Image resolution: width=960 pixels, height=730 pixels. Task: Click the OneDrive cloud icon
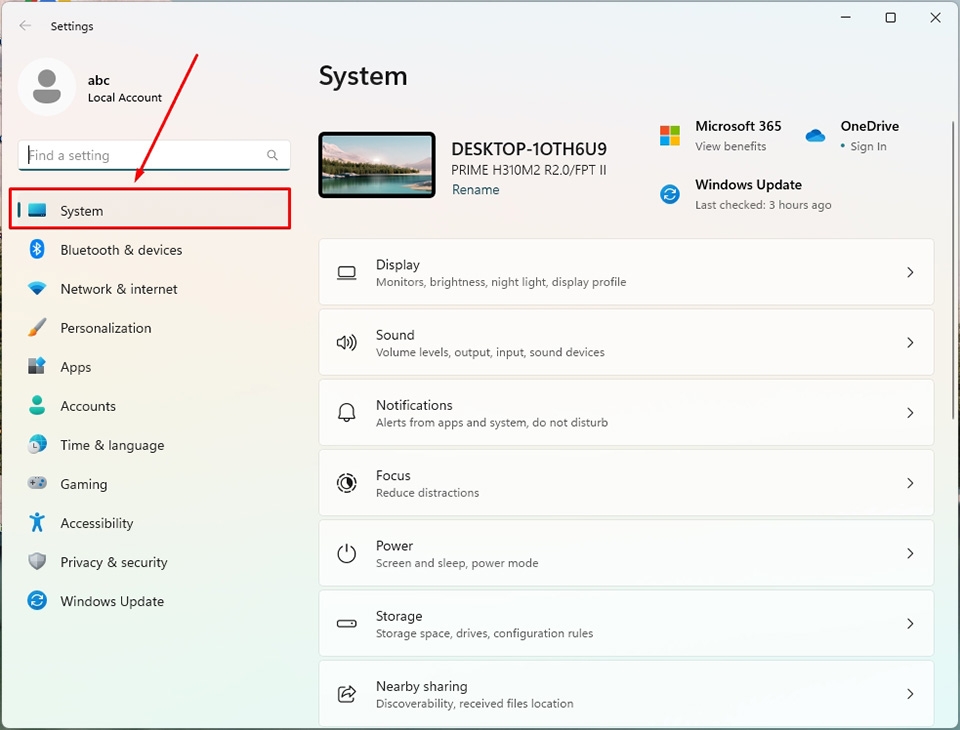816,135
